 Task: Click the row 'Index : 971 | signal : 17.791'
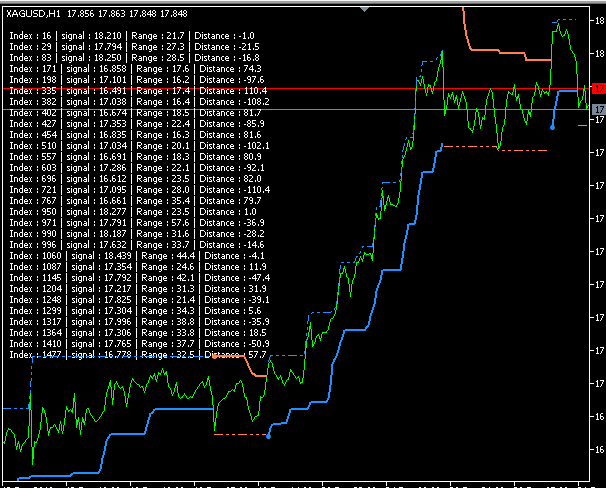pyautogui.click(x=137, y=223)
